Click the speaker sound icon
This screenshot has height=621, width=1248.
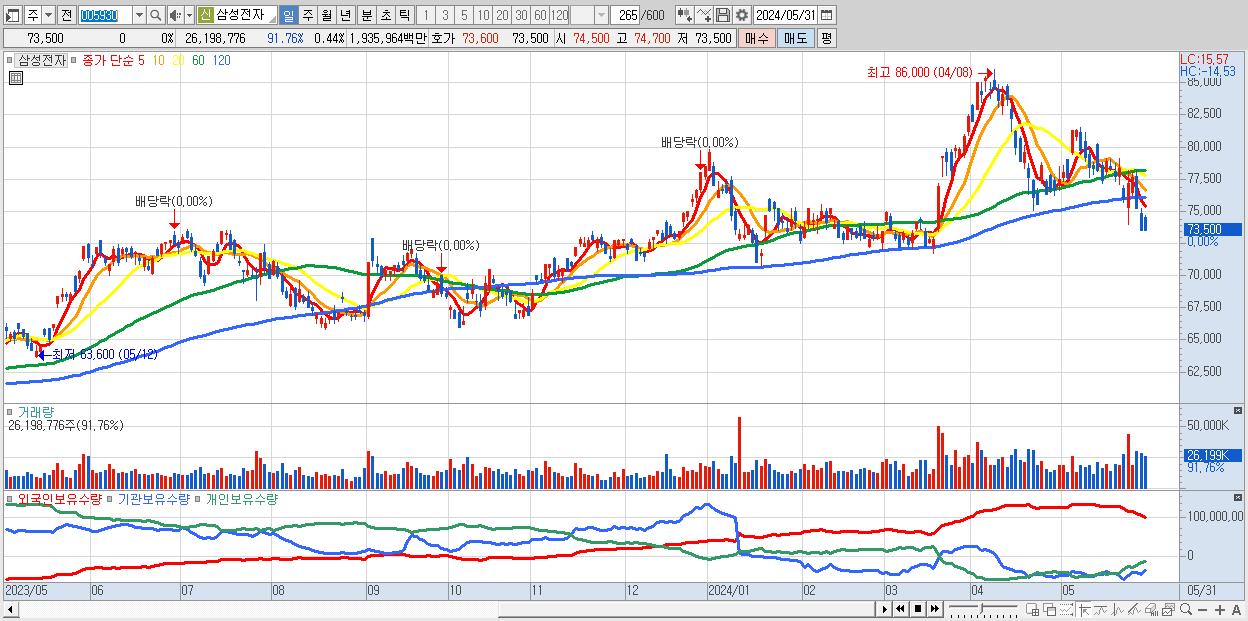175,15
